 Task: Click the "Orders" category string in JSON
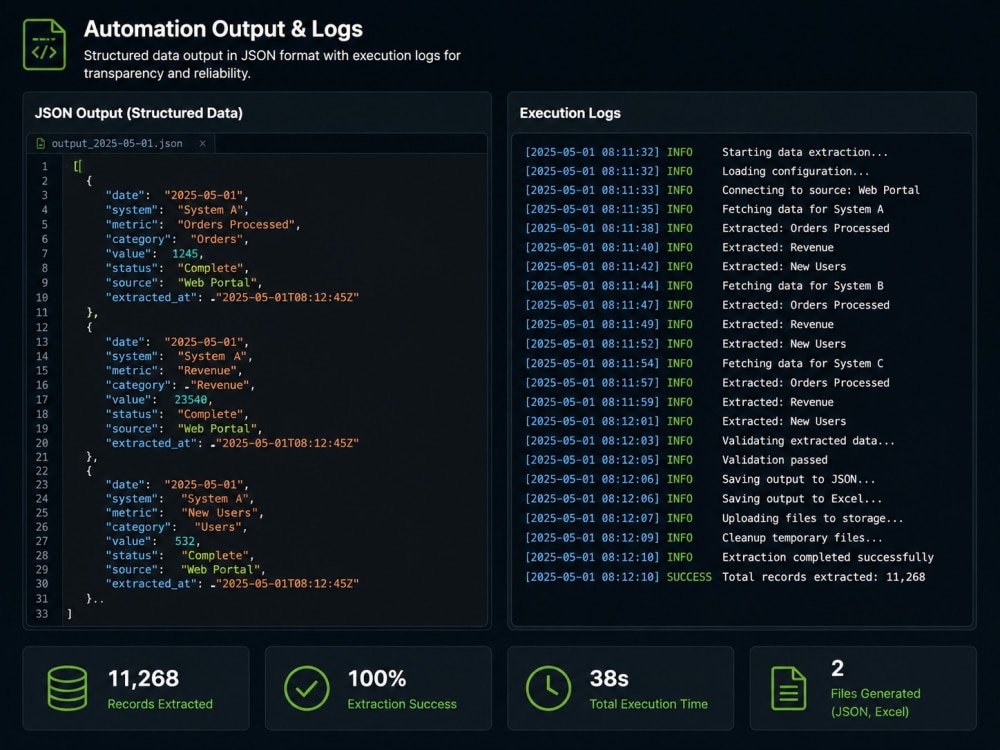click(216, 239)
